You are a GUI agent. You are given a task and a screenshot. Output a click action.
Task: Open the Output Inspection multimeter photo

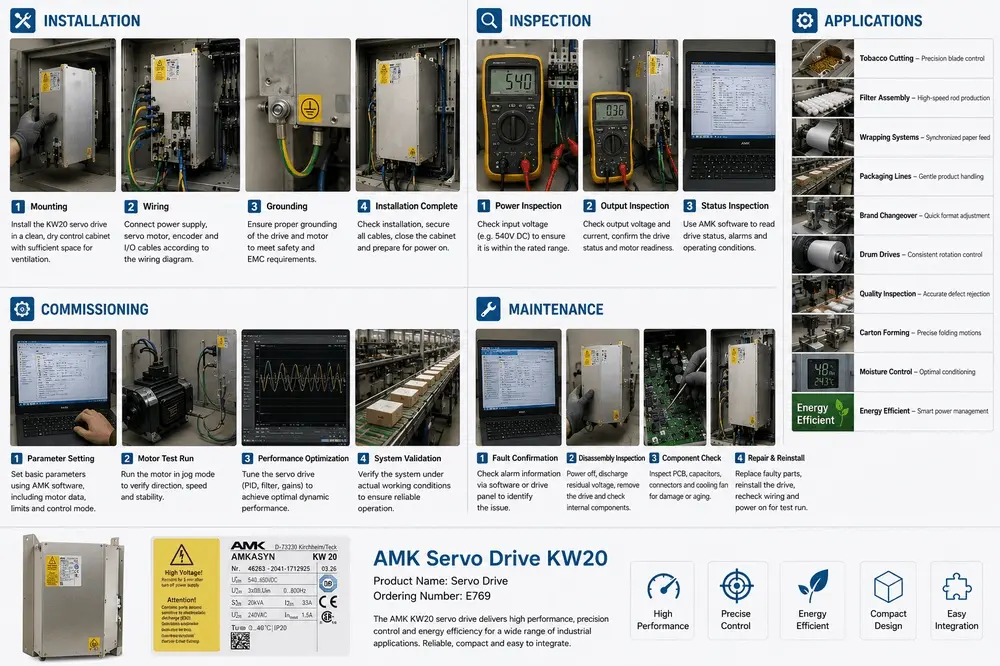pos(630,115)
